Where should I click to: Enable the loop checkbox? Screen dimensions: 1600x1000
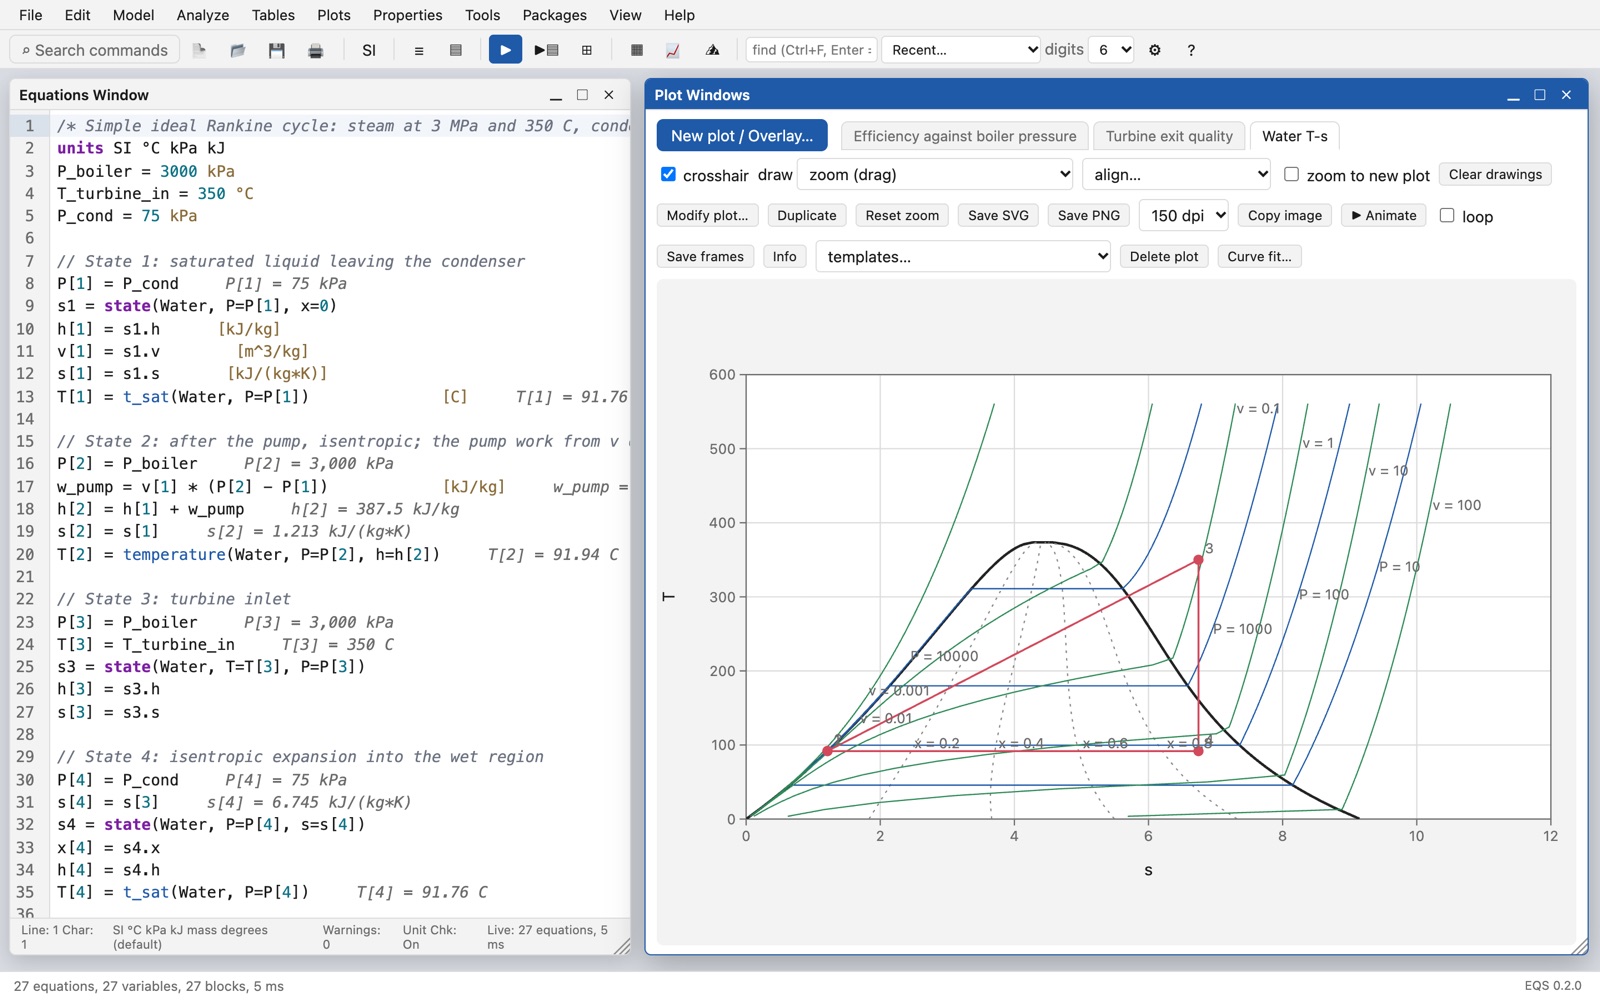1447,215
